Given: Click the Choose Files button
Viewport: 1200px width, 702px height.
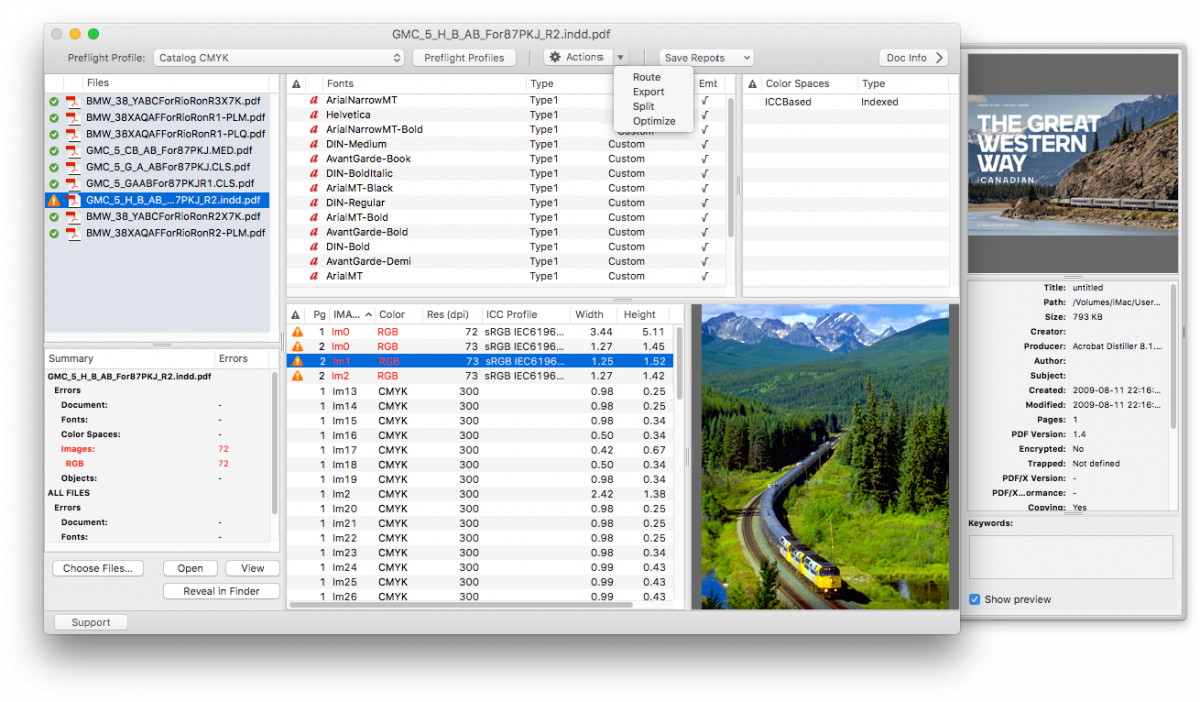Looking at the screenshot, I should (97, 568).
